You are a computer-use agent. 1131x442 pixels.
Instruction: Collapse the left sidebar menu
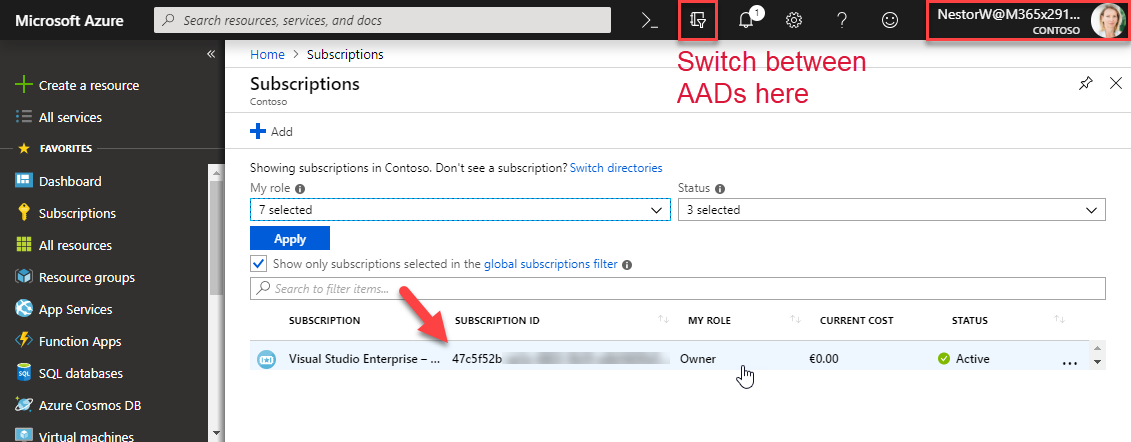211,54
